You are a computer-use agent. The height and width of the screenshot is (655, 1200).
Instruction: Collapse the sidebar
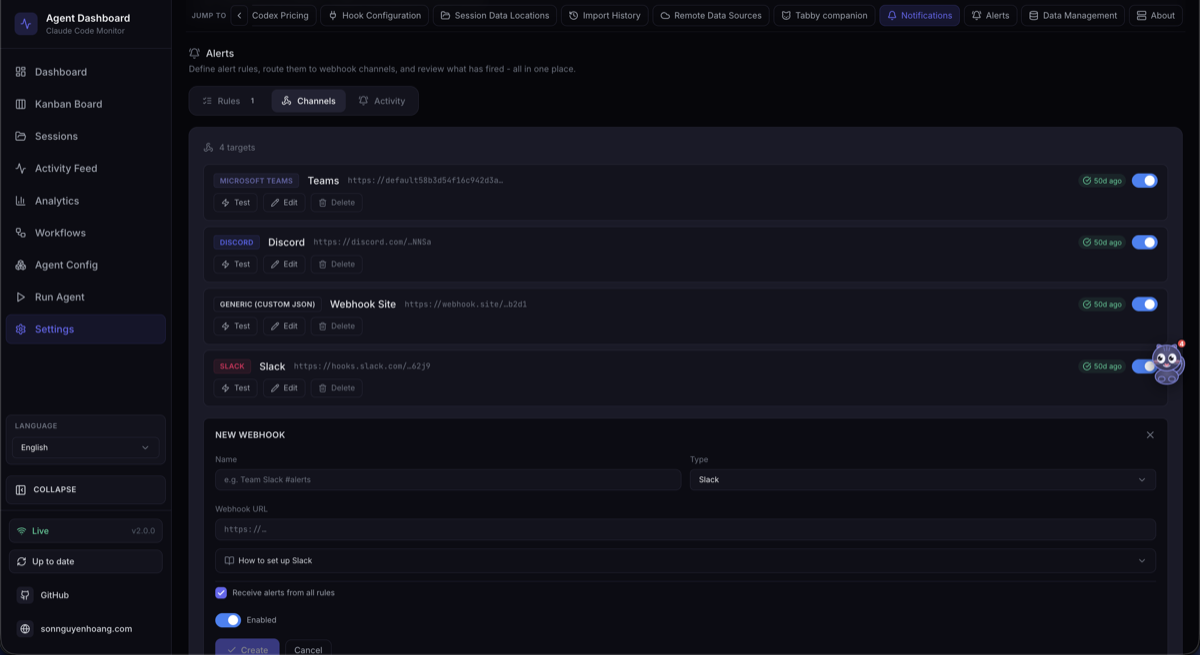[x=85, y=490]
